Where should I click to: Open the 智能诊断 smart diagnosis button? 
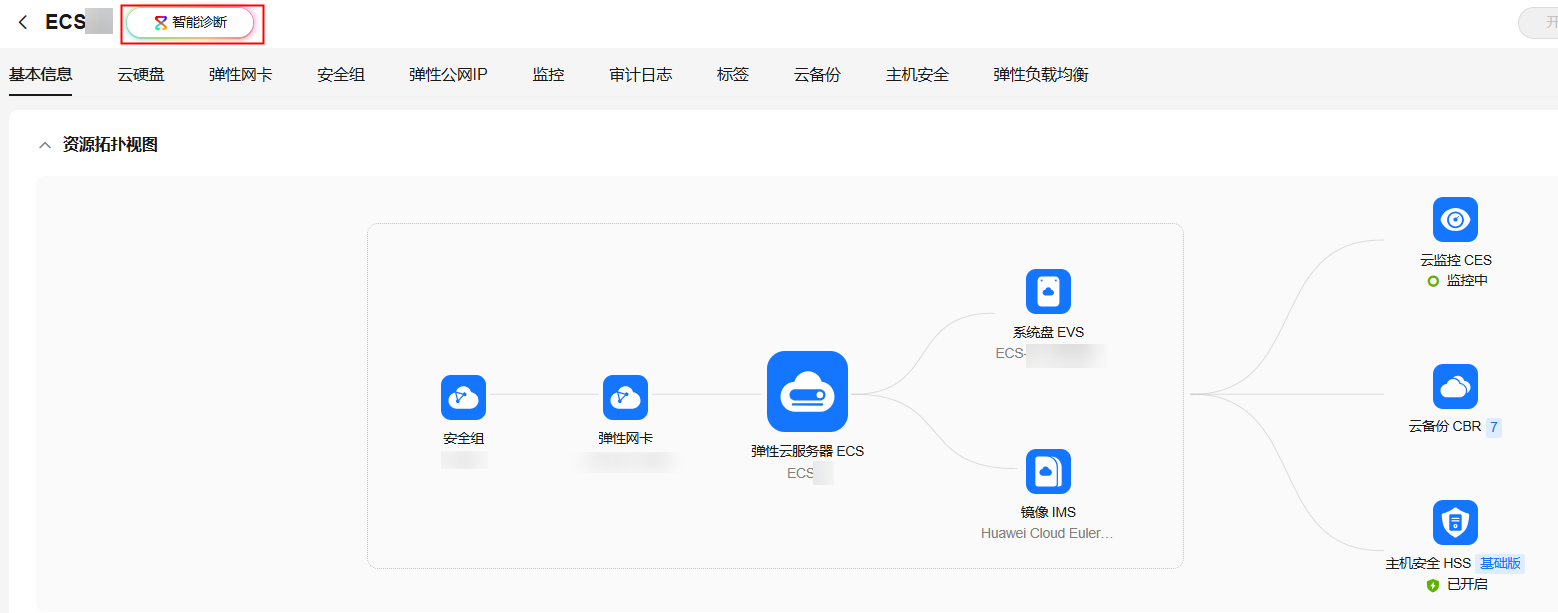(190, 22)
